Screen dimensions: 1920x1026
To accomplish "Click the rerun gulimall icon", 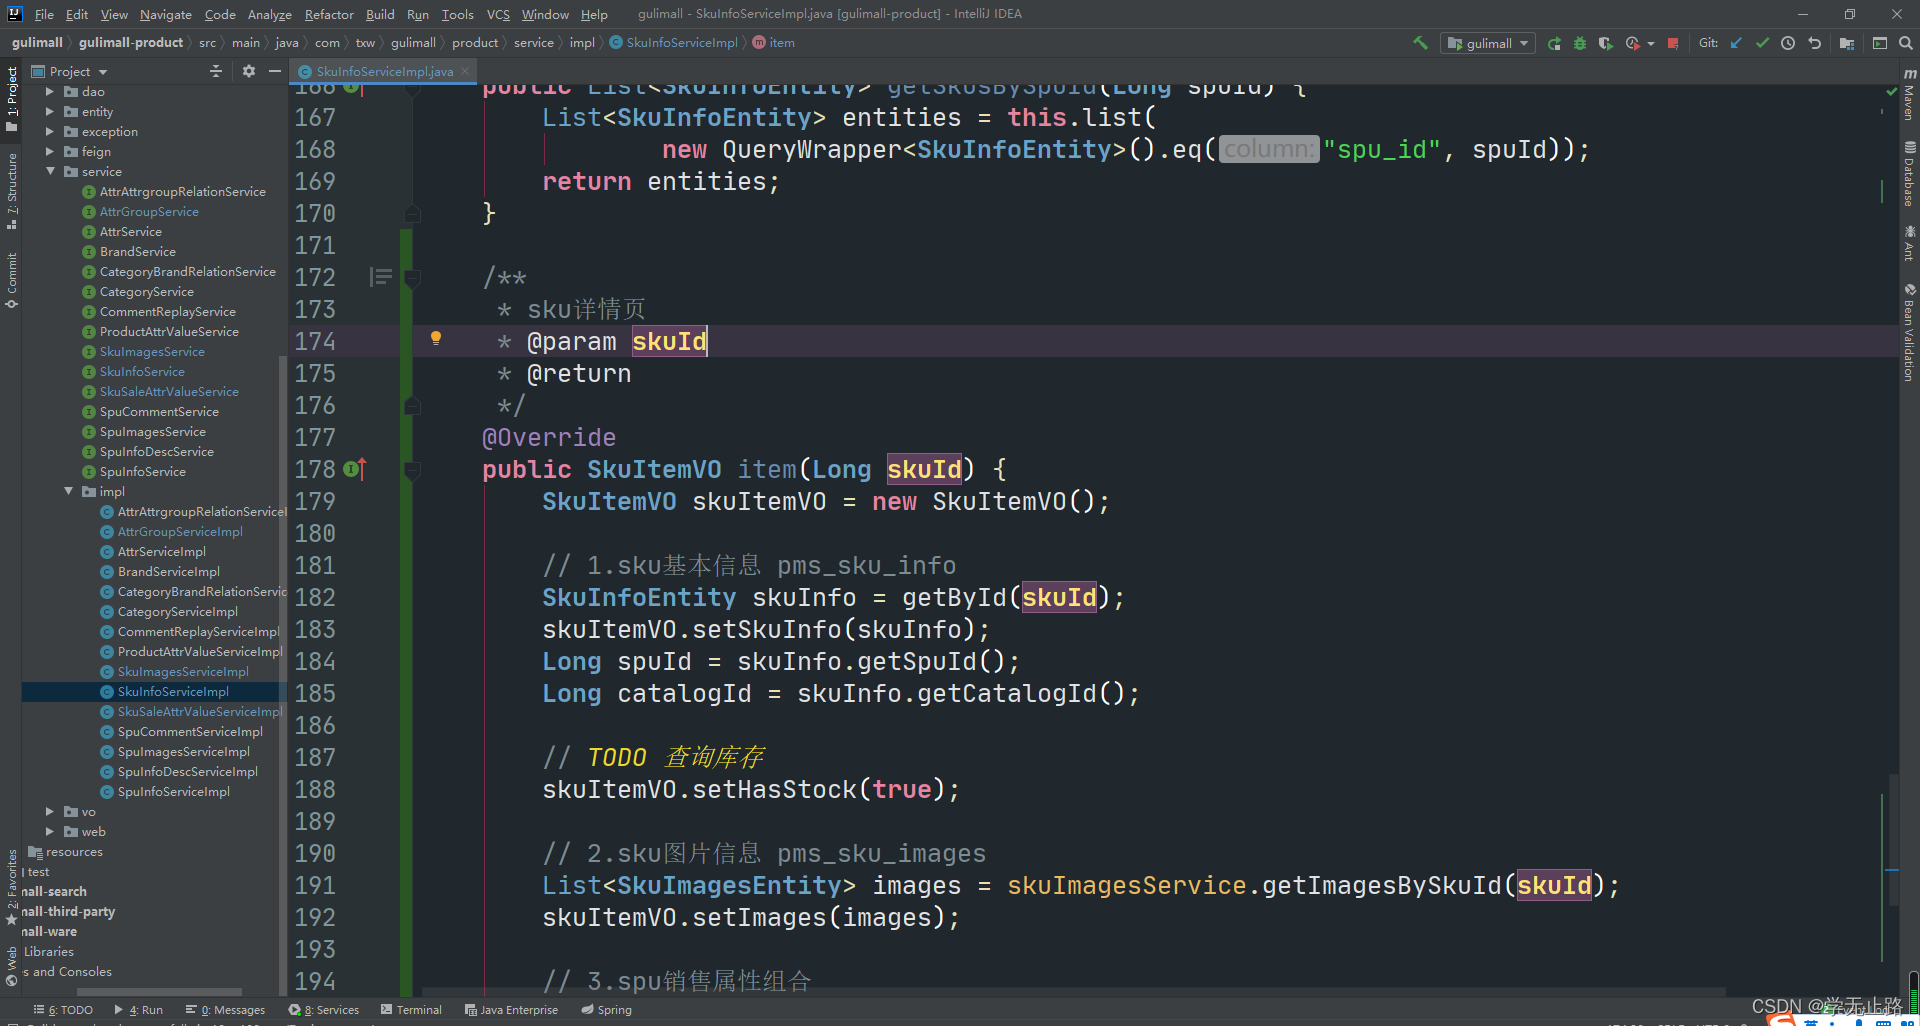I will (1554, 43).
